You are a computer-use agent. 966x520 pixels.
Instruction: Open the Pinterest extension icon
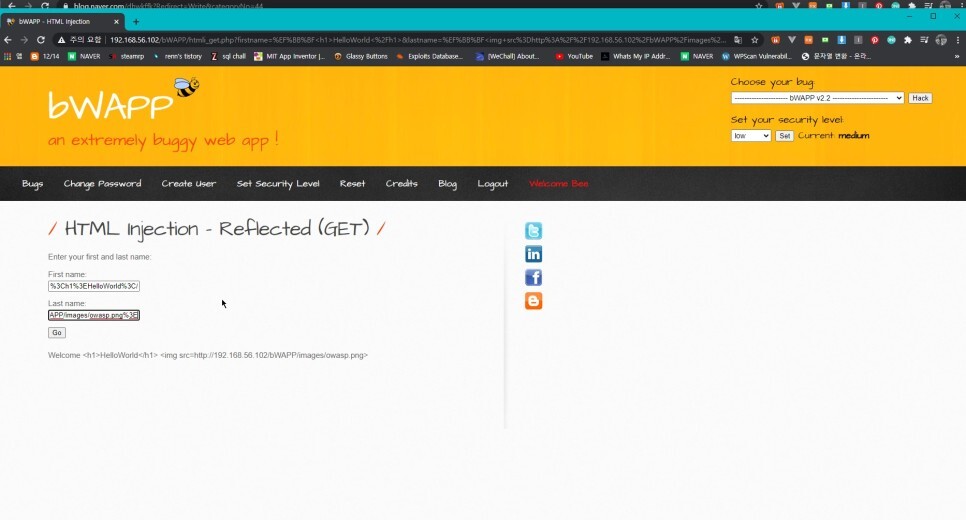875,40
